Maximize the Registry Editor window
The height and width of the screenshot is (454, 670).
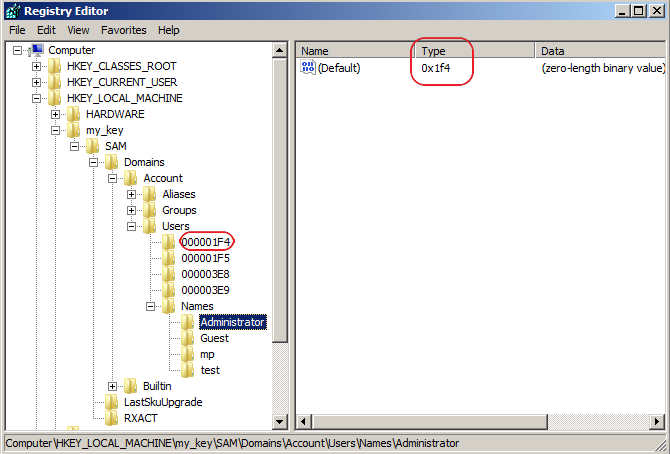639,11
